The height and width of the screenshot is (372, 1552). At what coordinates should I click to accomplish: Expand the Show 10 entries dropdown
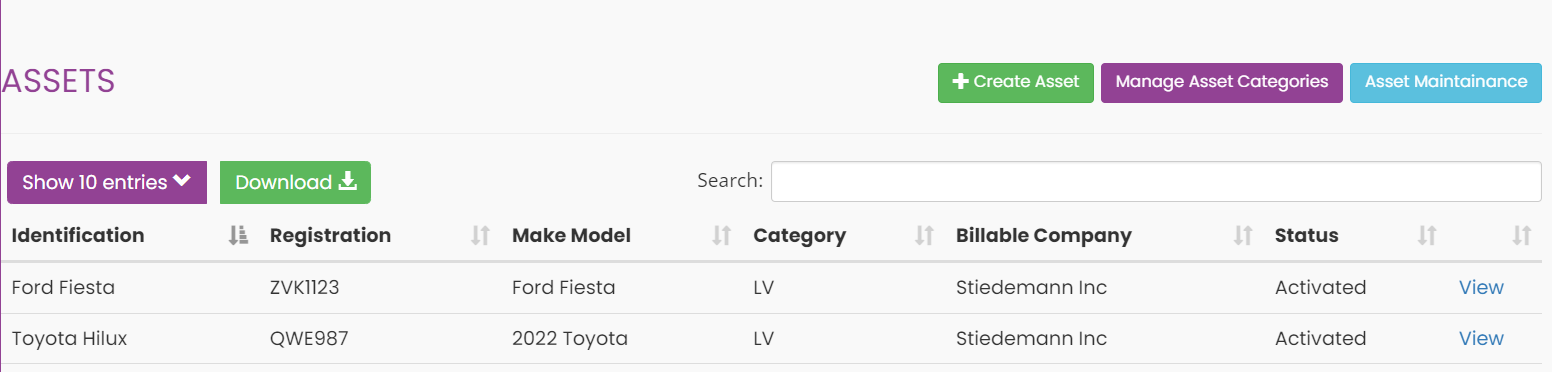coord(107,182)
